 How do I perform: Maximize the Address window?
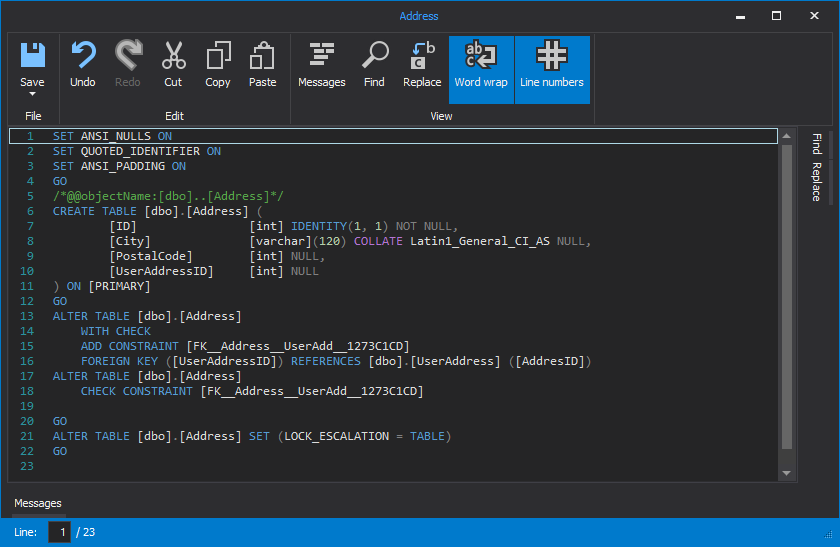pos(776,16)
